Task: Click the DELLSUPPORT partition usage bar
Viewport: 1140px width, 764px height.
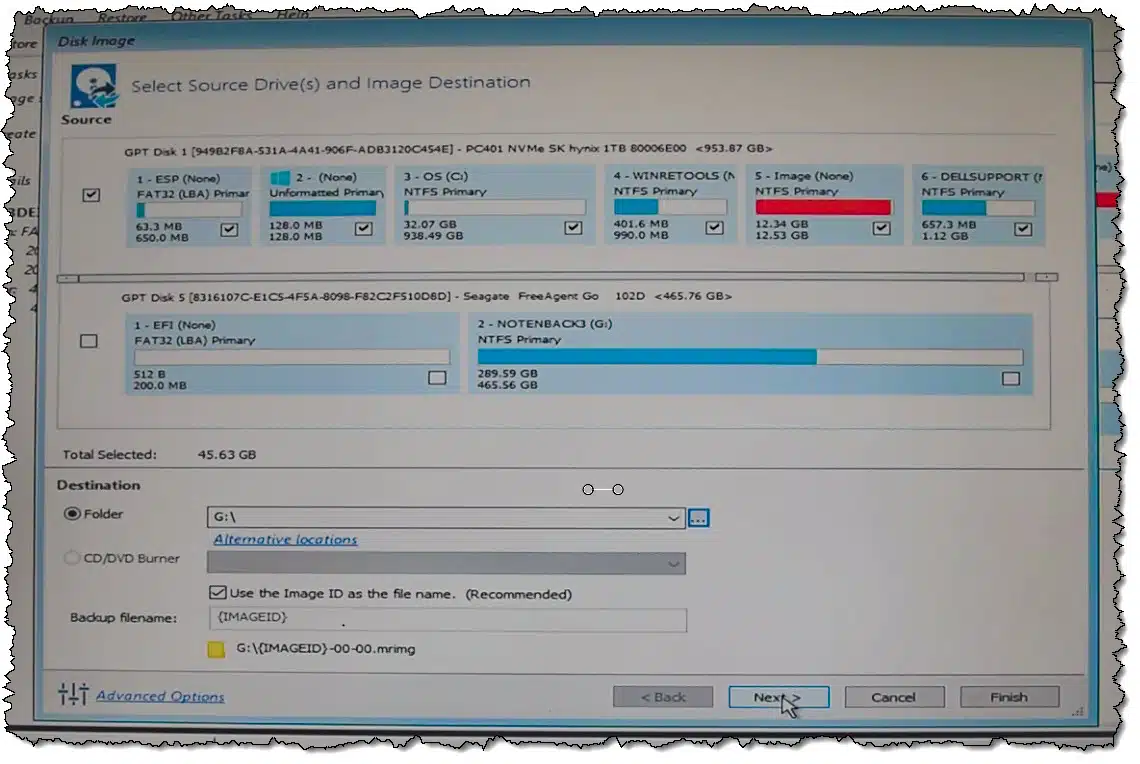Action: tap(978, 208)
